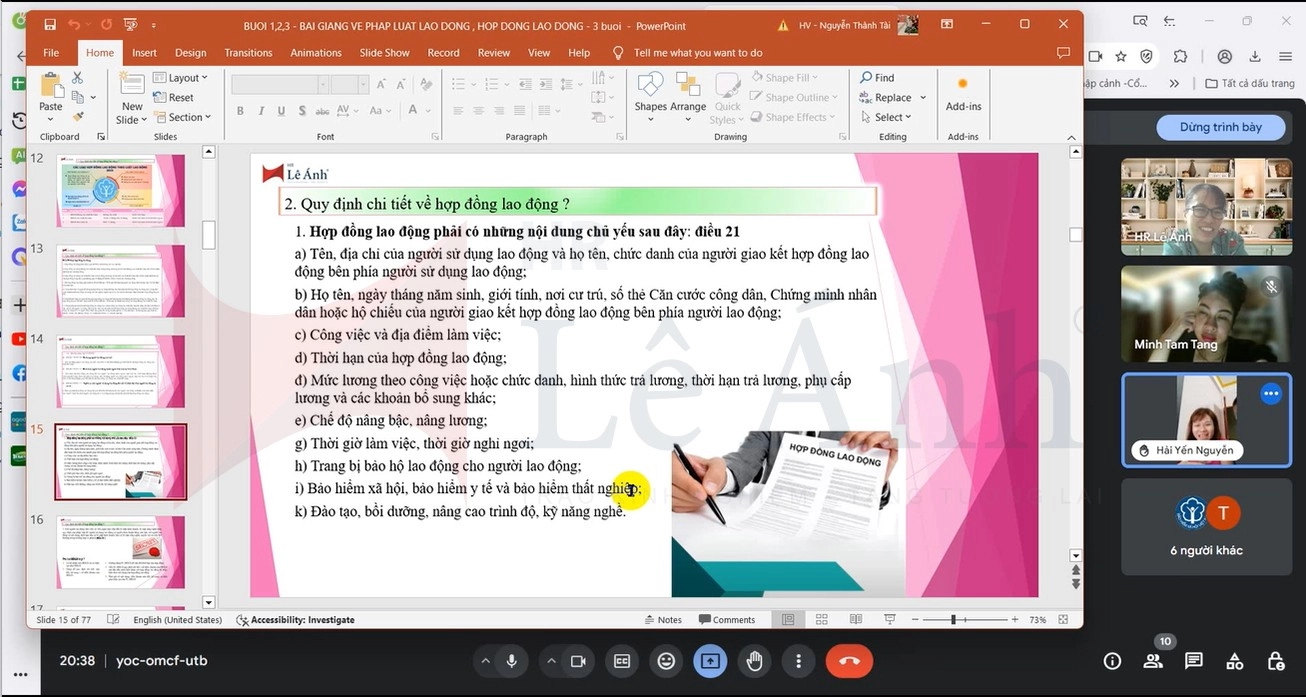This screenshot has width=1306, height=697.
Task: Open the Slide Show tab
Action: pos(384,53)
